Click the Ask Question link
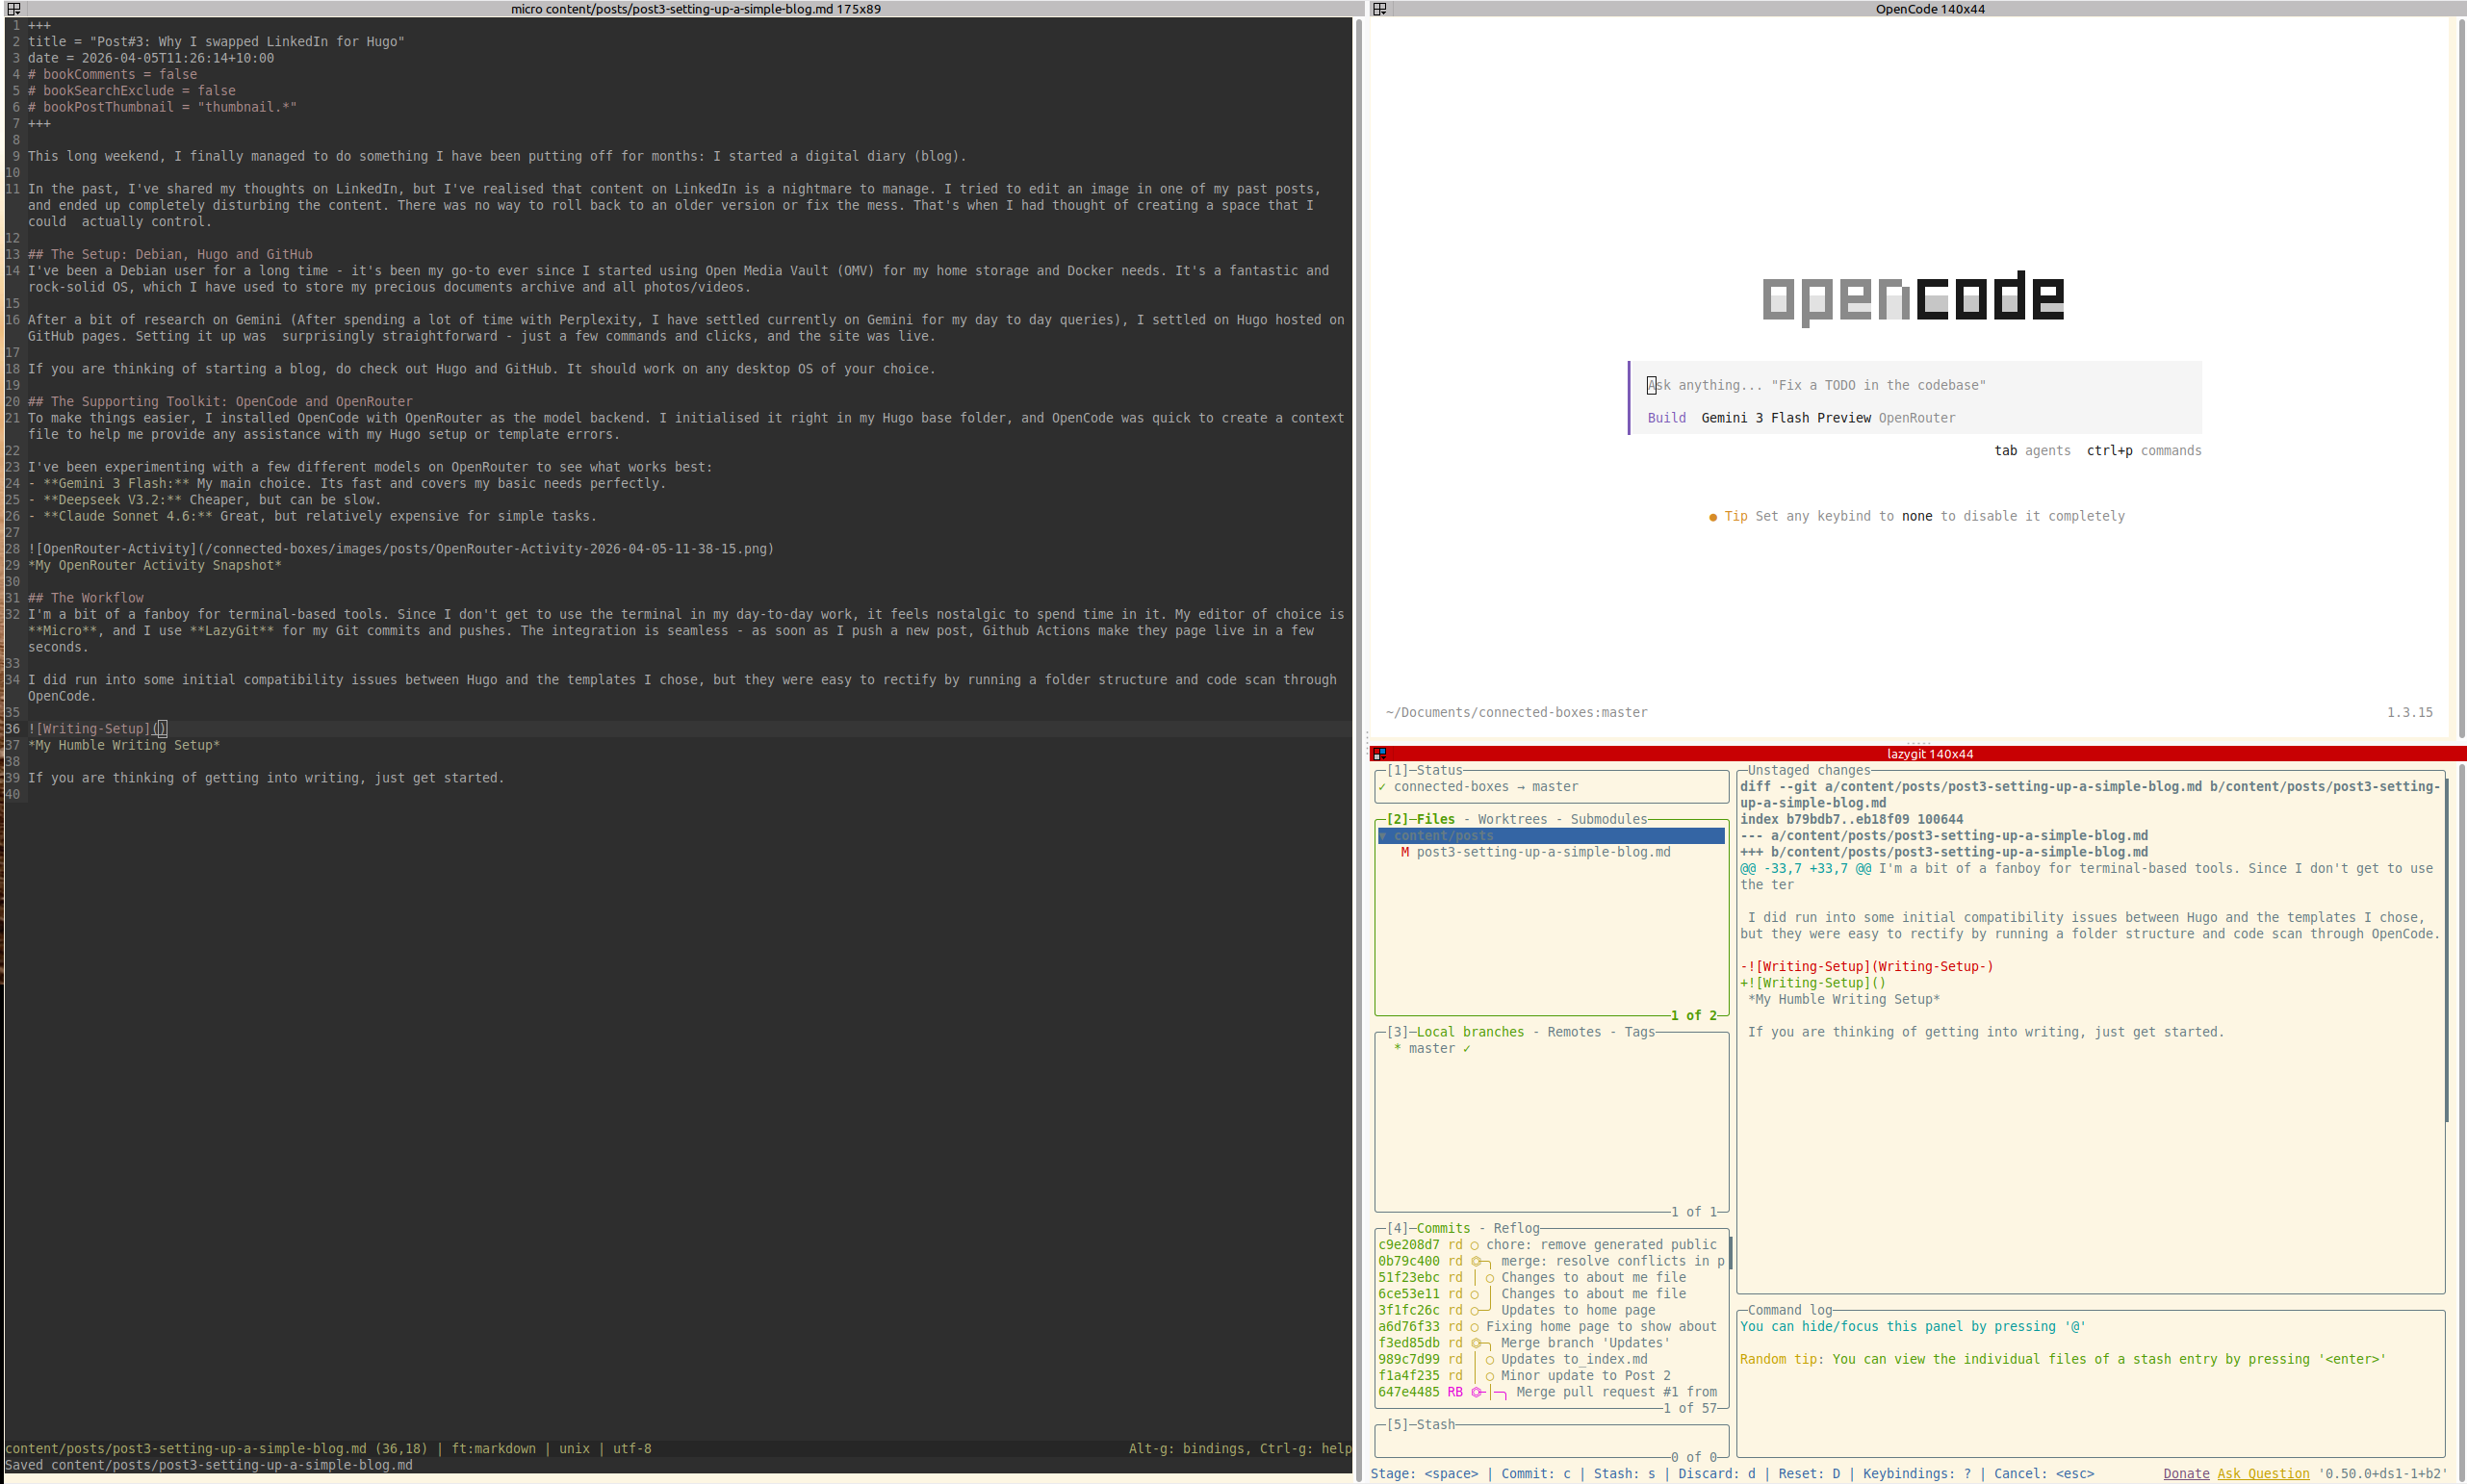The image size is (2467, 1484). [2264, 1473]
